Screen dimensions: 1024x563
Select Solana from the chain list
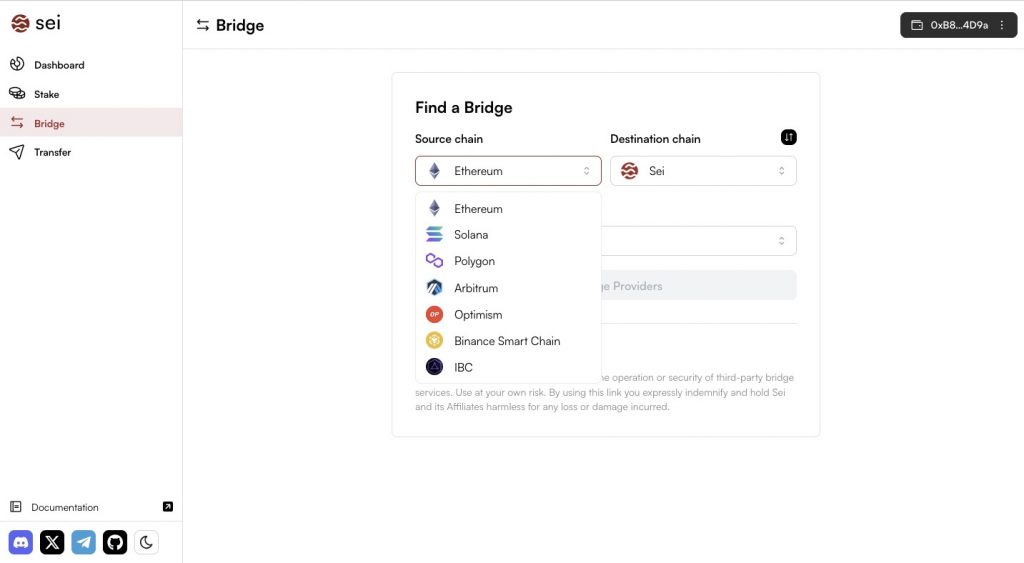pyautogui.click(x=471, y=235)
